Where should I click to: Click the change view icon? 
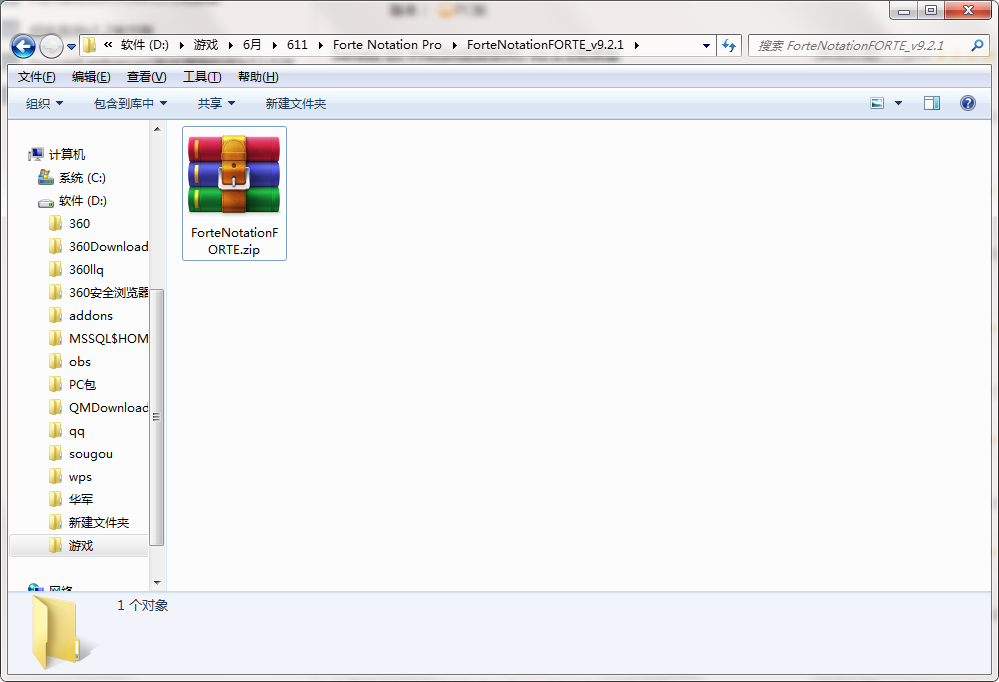[x=877, y=103]
